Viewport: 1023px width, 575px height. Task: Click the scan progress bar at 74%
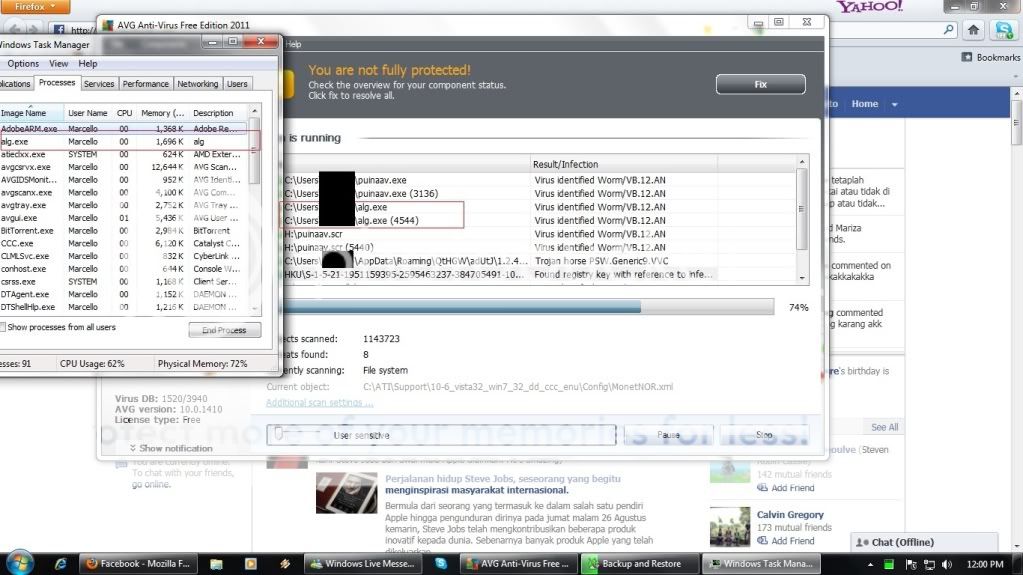click(528, 307)
